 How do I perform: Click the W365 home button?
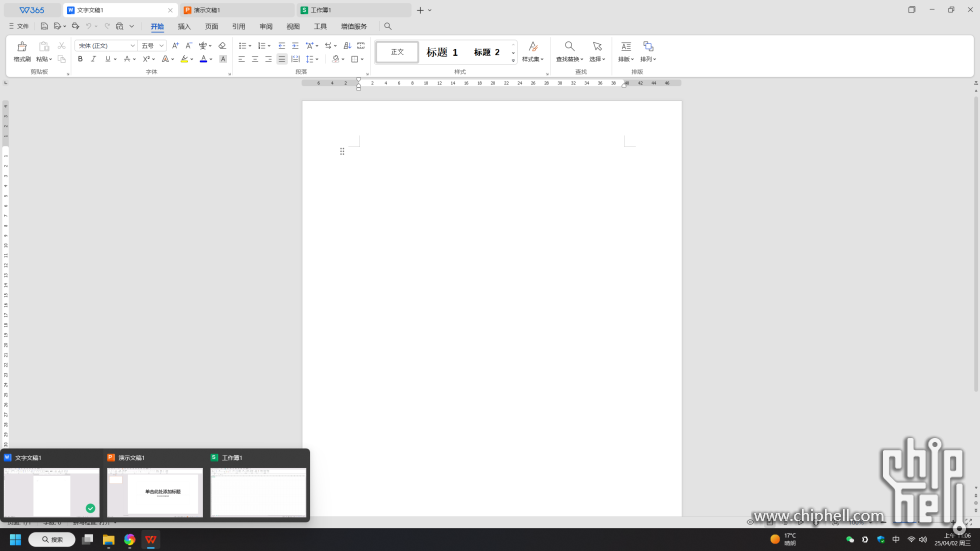(x=32, y=10)
